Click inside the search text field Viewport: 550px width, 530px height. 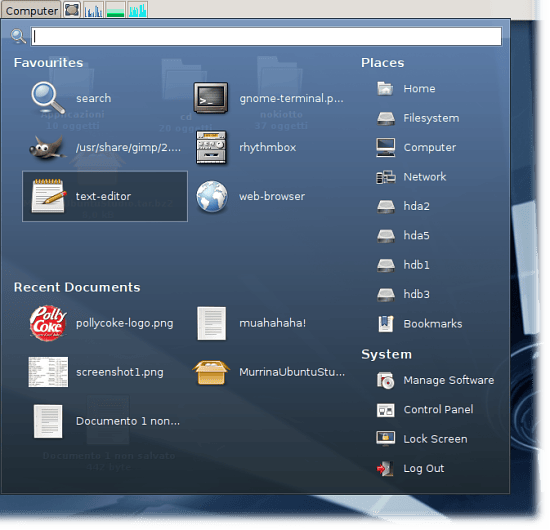[x=266, y=36]
